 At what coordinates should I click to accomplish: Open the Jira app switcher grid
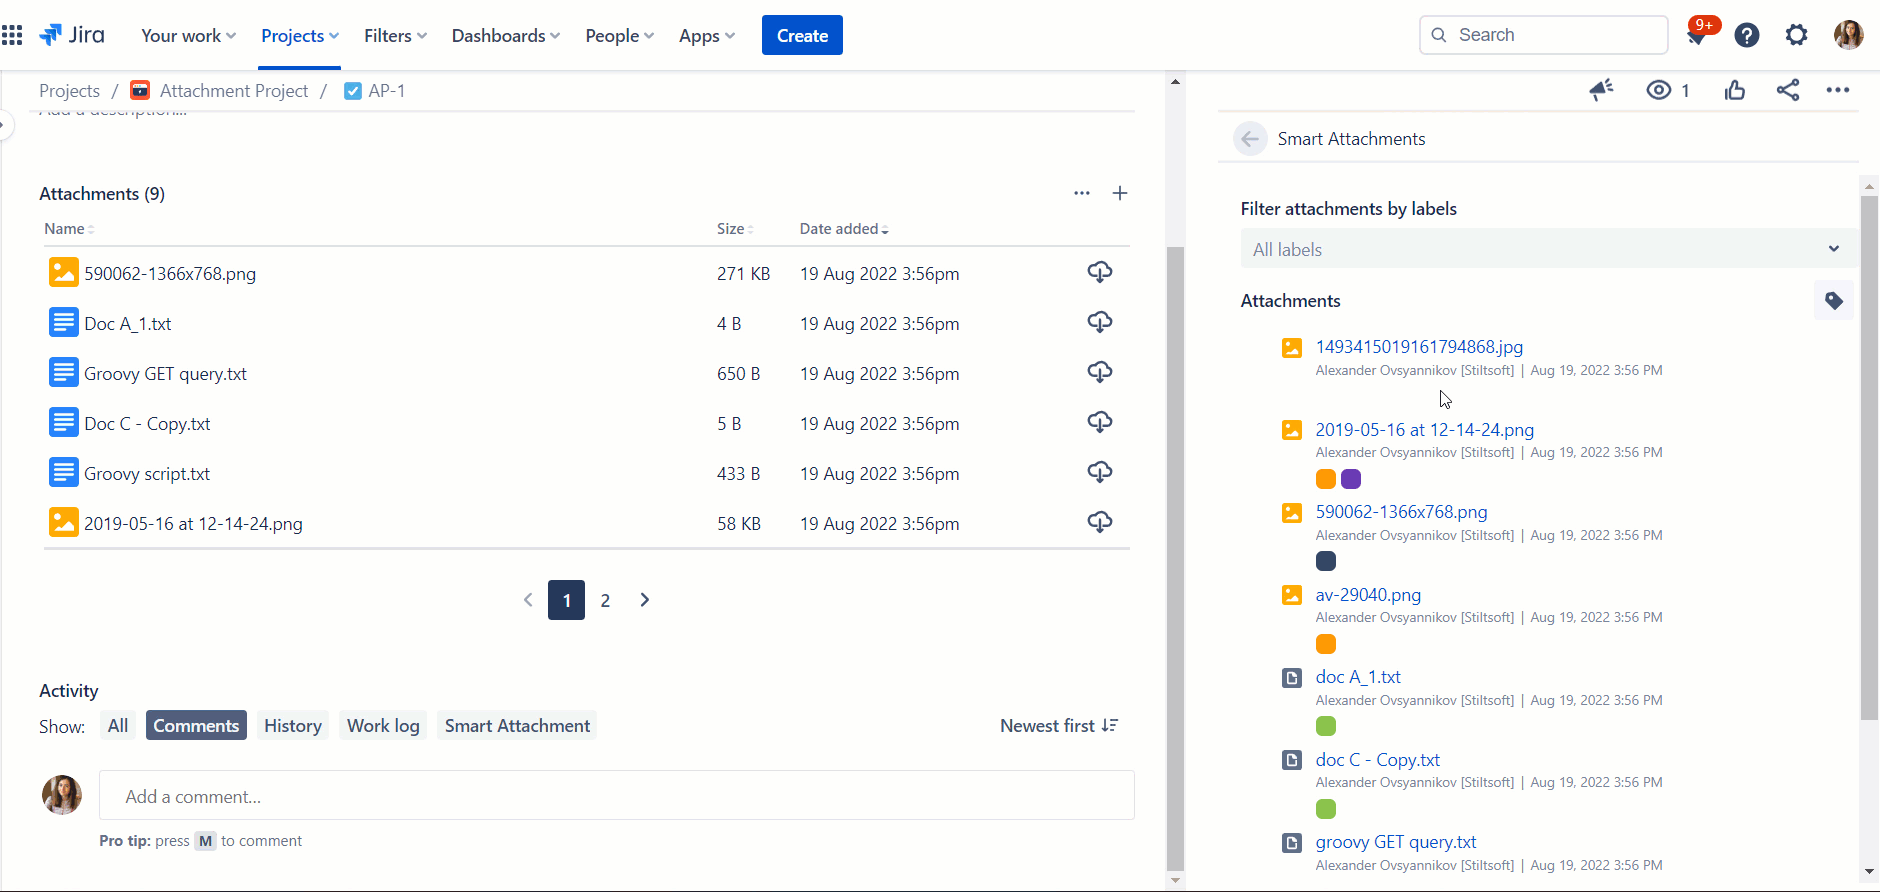pos(12,36)
